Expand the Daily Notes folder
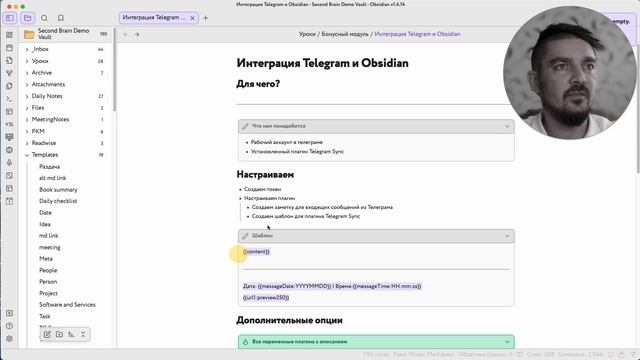Viewport: 640px width, 360px height. point(27,96)
